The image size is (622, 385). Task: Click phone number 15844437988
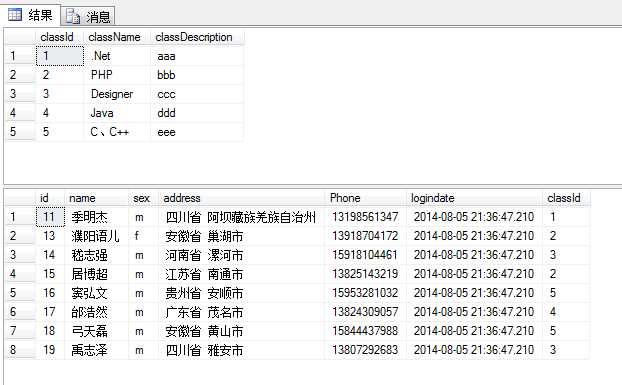point(365,331)
